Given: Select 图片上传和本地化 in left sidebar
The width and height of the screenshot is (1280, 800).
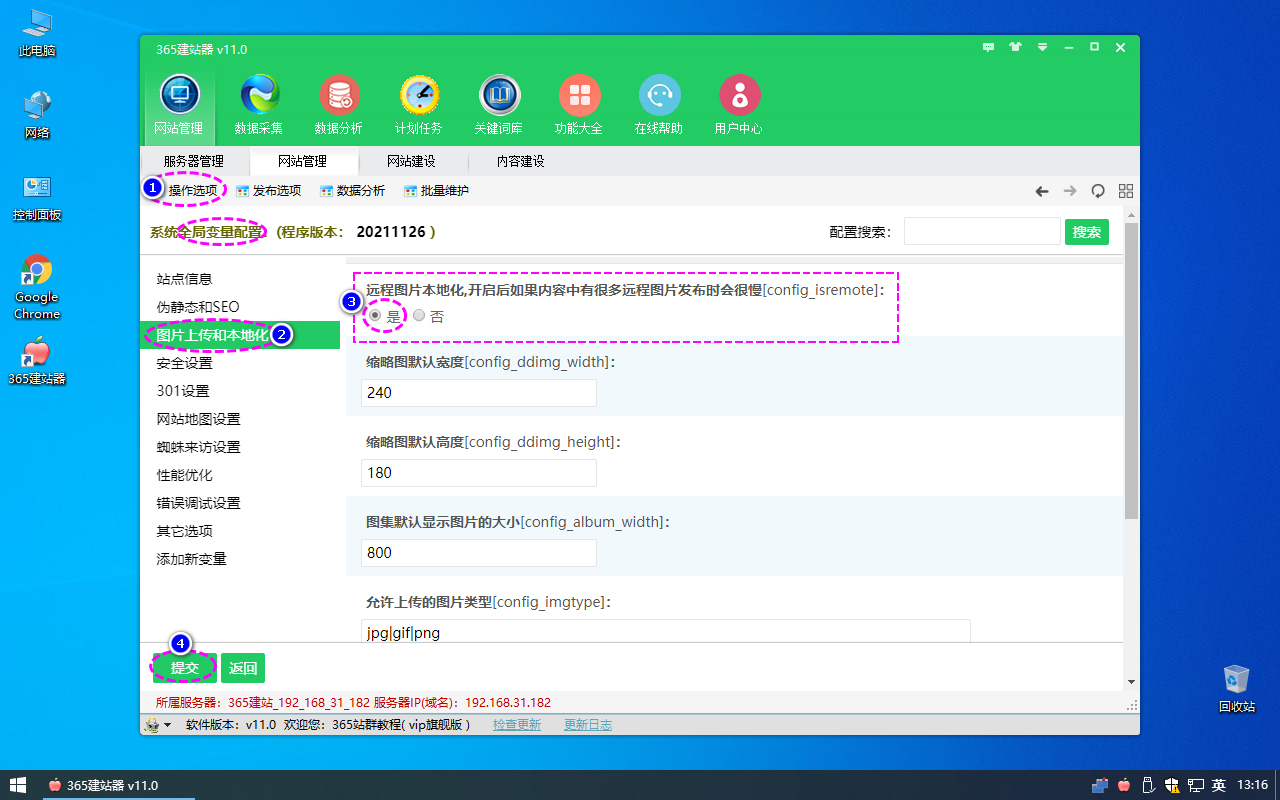Looking at the screenshot, I should point(241,335).
